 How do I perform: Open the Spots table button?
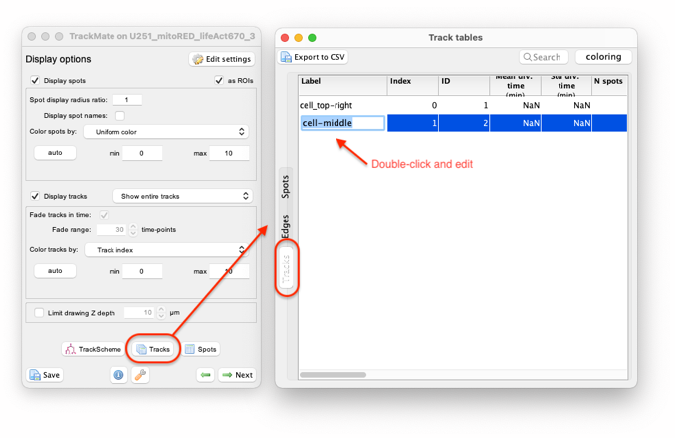tap(201, 349)
